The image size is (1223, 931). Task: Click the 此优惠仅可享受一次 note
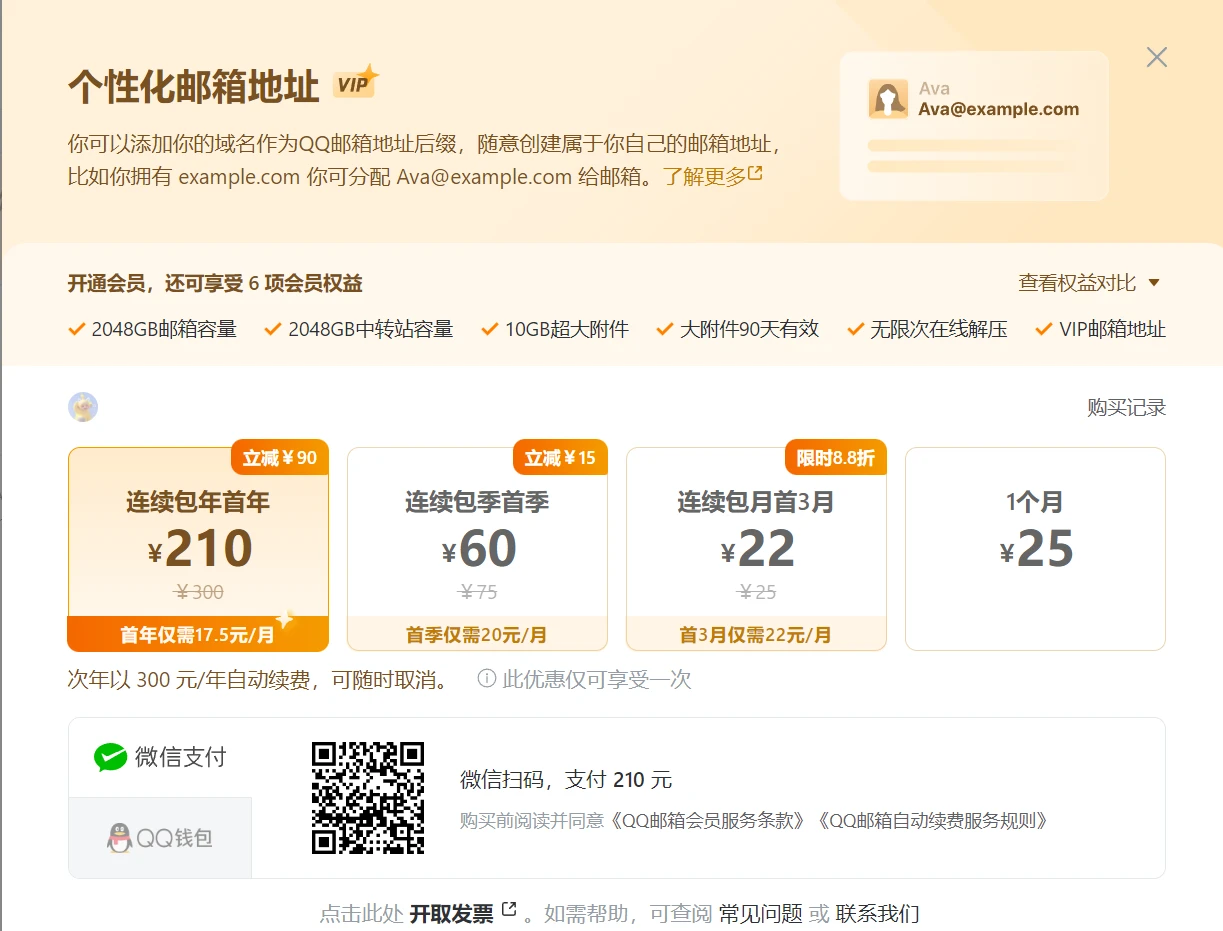597,680
